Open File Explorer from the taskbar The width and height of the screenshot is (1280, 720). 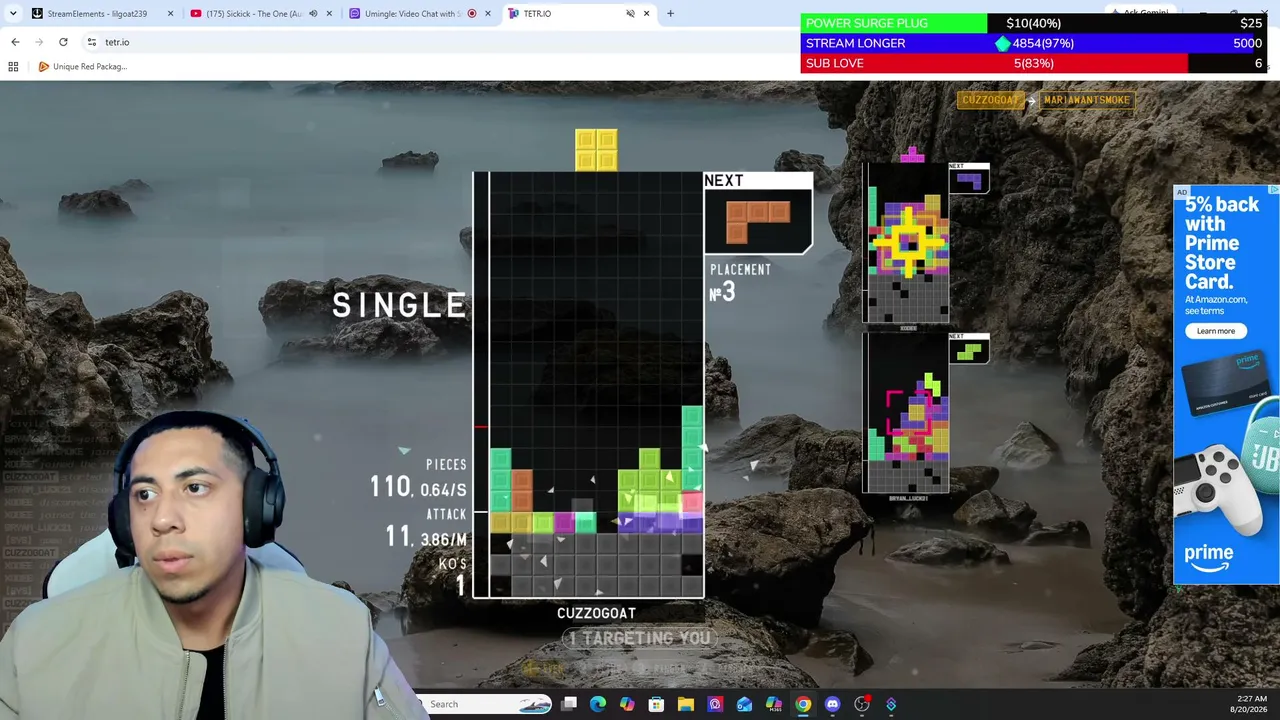pyautogui.click(x=686, y=704)
